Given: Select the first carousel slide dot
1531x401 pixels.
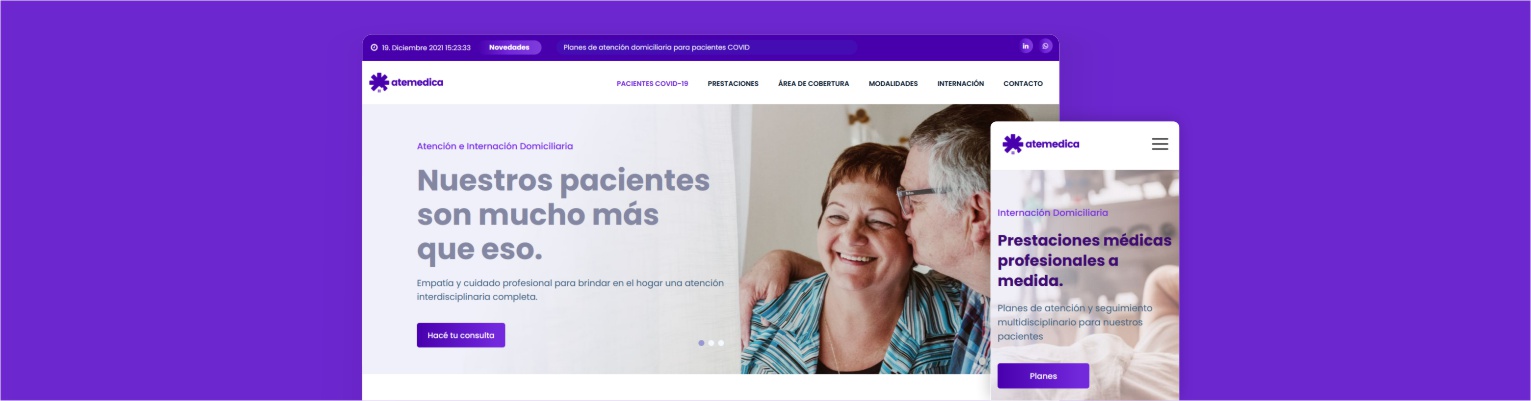Looking at the screenshot, I should pos(701,343).
